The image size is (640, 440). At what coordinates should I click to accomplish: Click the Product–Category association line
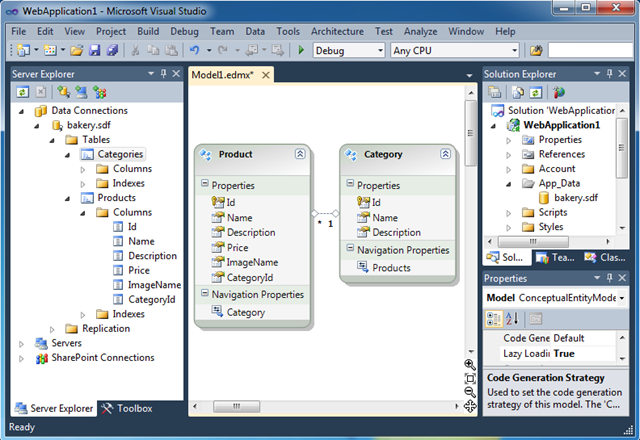325,213
